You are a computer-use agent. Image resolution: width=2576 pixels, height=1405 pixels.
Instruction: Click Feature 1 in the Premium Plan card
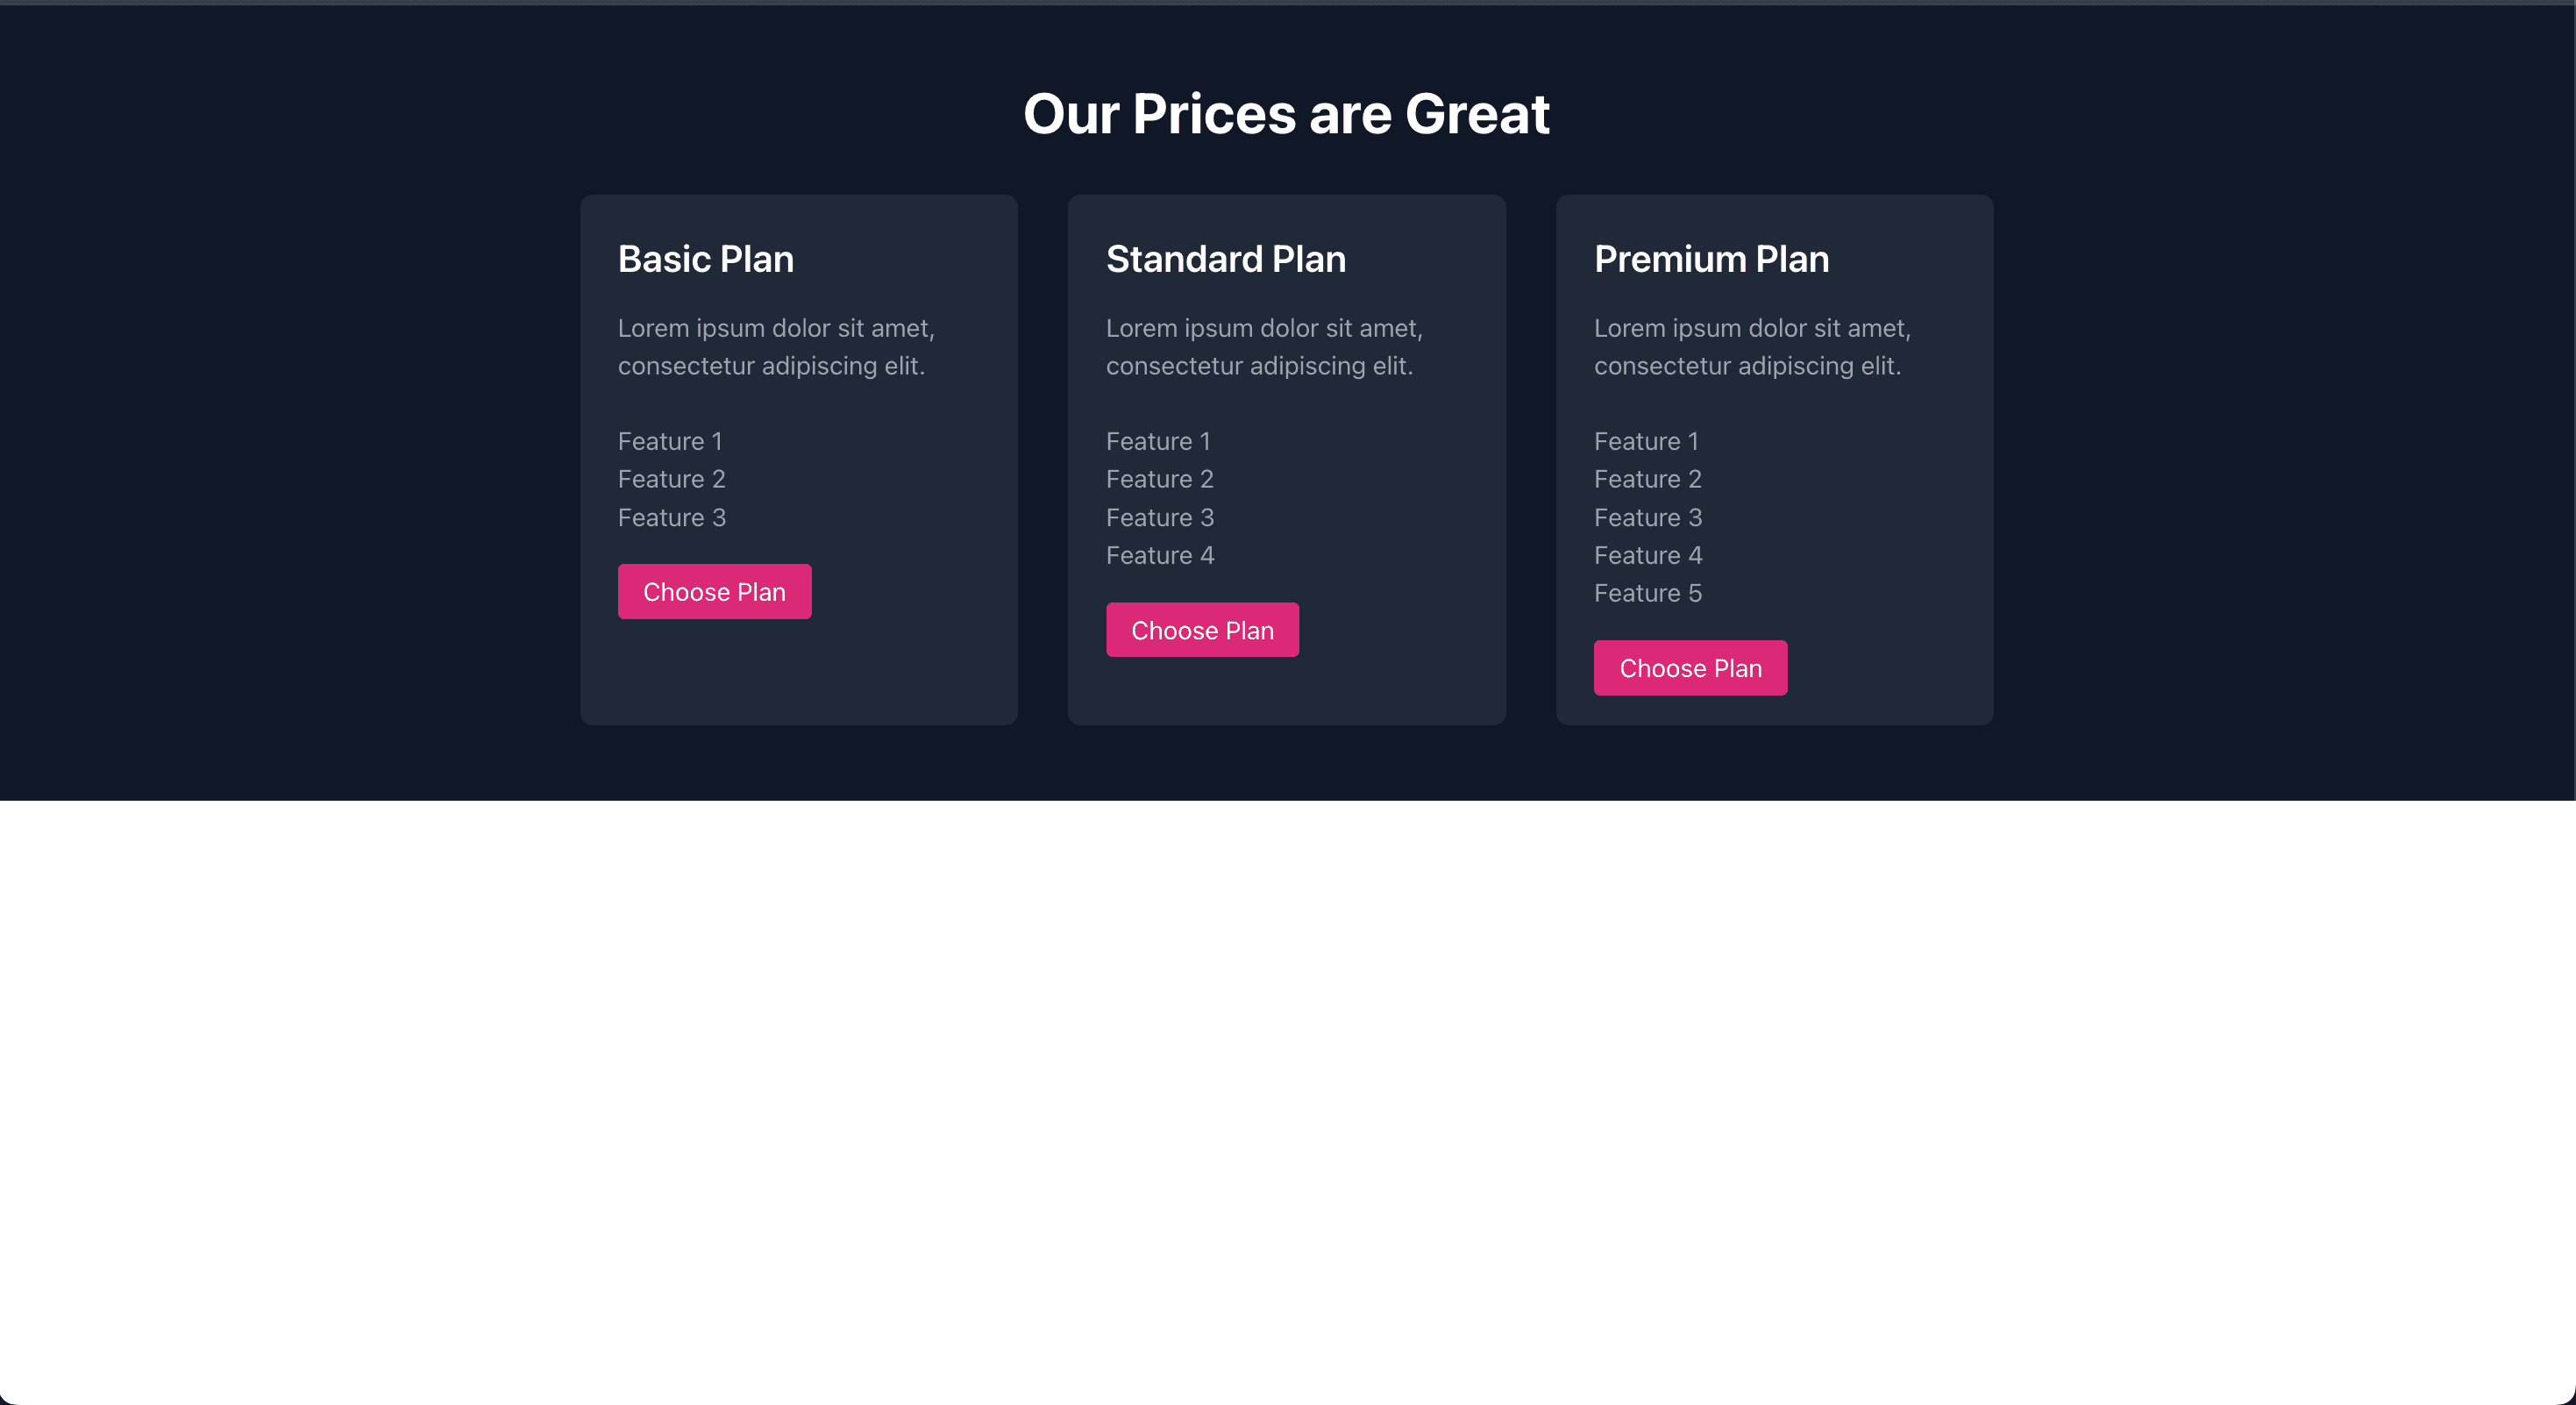point(1646,441)
